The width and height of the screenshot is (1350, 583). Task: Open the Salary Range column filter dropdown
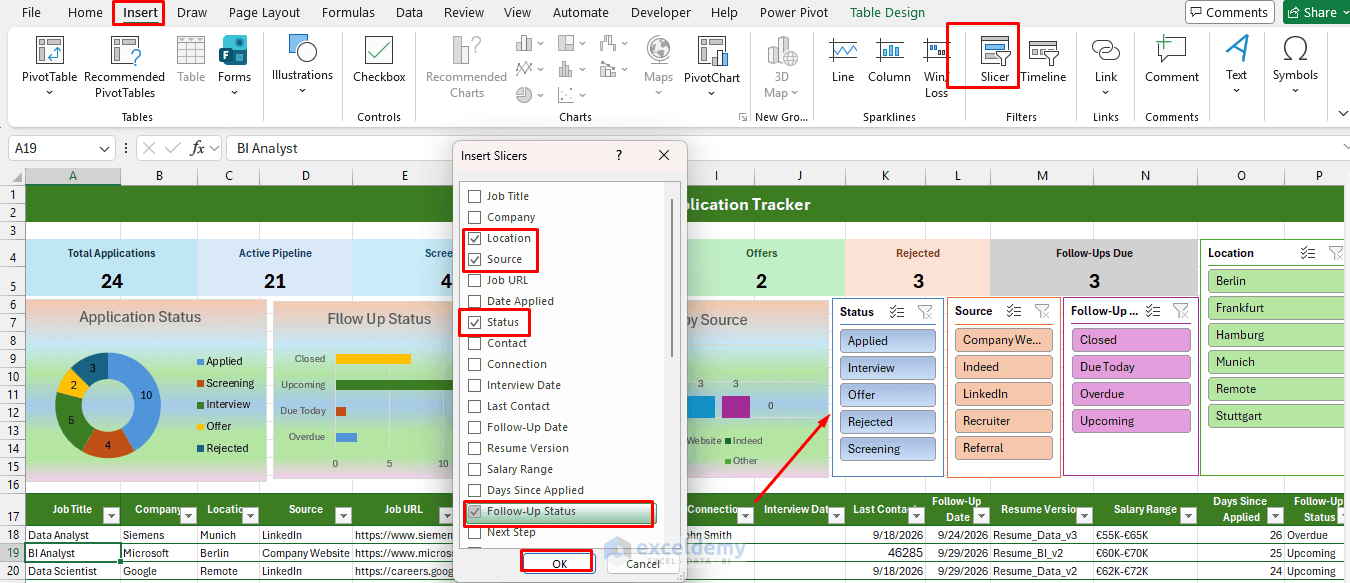click(x=1188, y=516)
